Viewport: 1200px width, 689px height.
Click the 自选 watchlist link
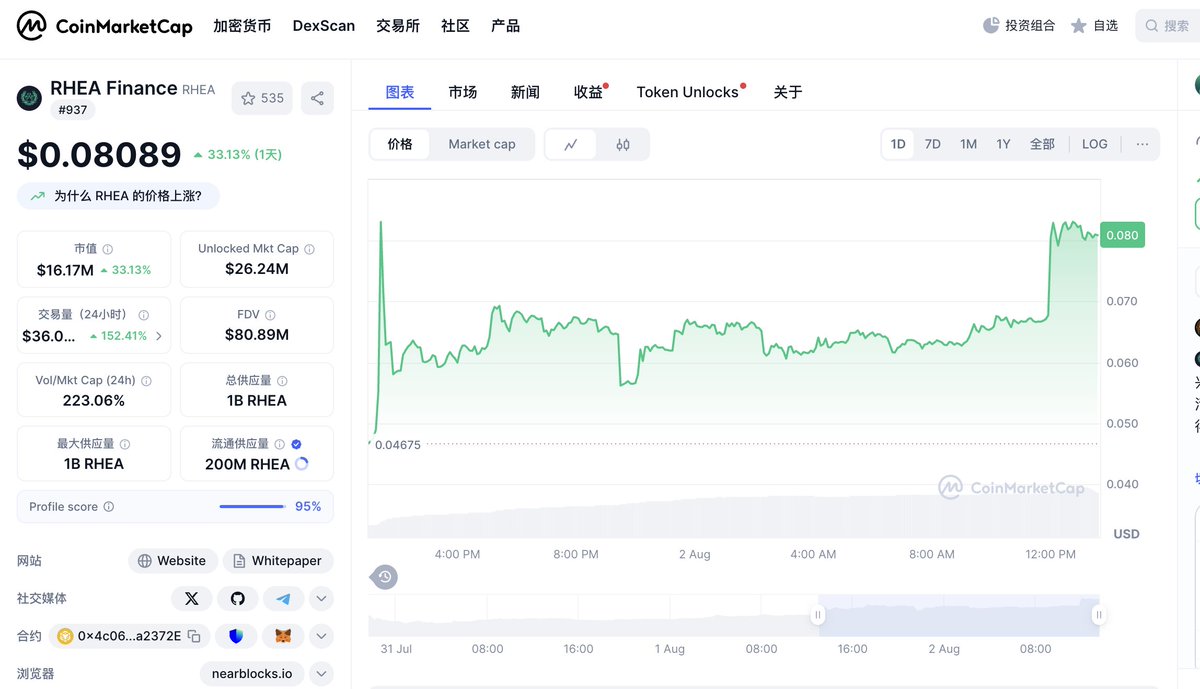click(x=1094, y=25)
